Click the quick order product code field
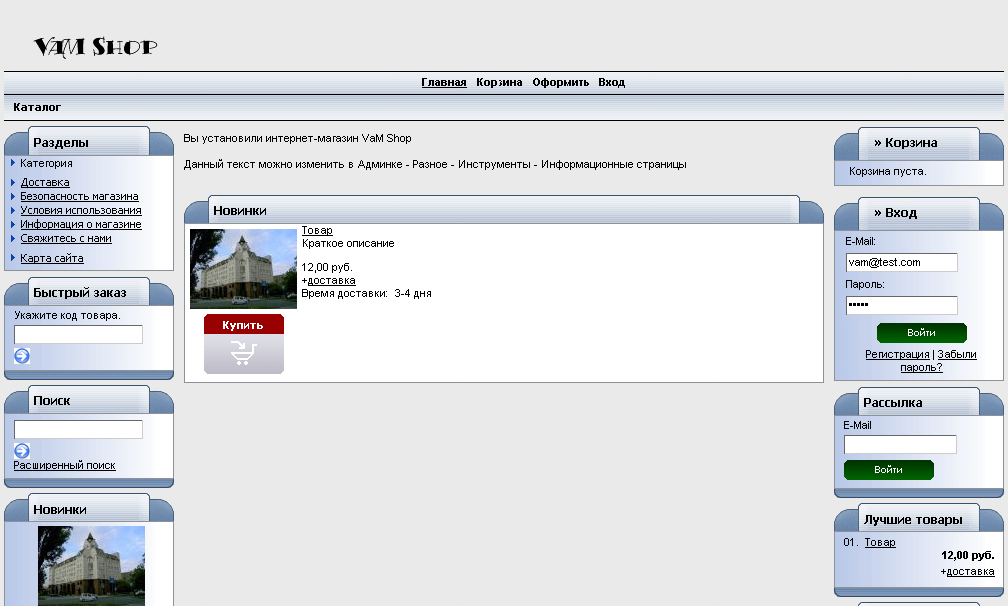The height and width of the screenshot is (606, 1008). tap(78, 334)
